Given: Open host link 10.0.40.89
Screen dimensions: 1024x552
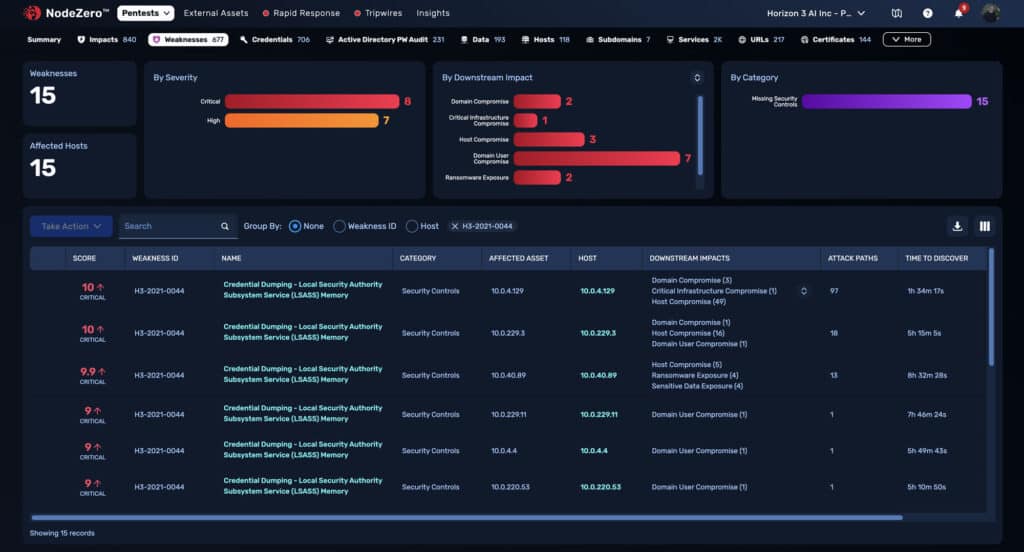Looking at the screenshot, I should point(598,376).
